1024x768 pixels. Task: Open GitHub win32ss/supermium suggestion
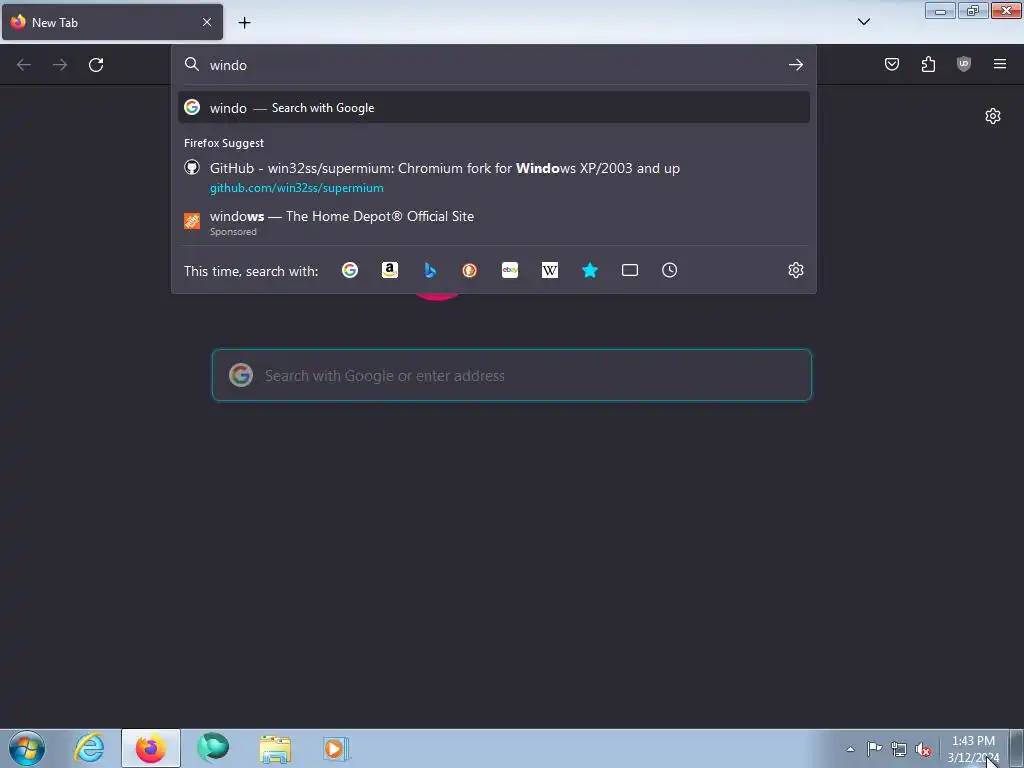coord(494,178)
